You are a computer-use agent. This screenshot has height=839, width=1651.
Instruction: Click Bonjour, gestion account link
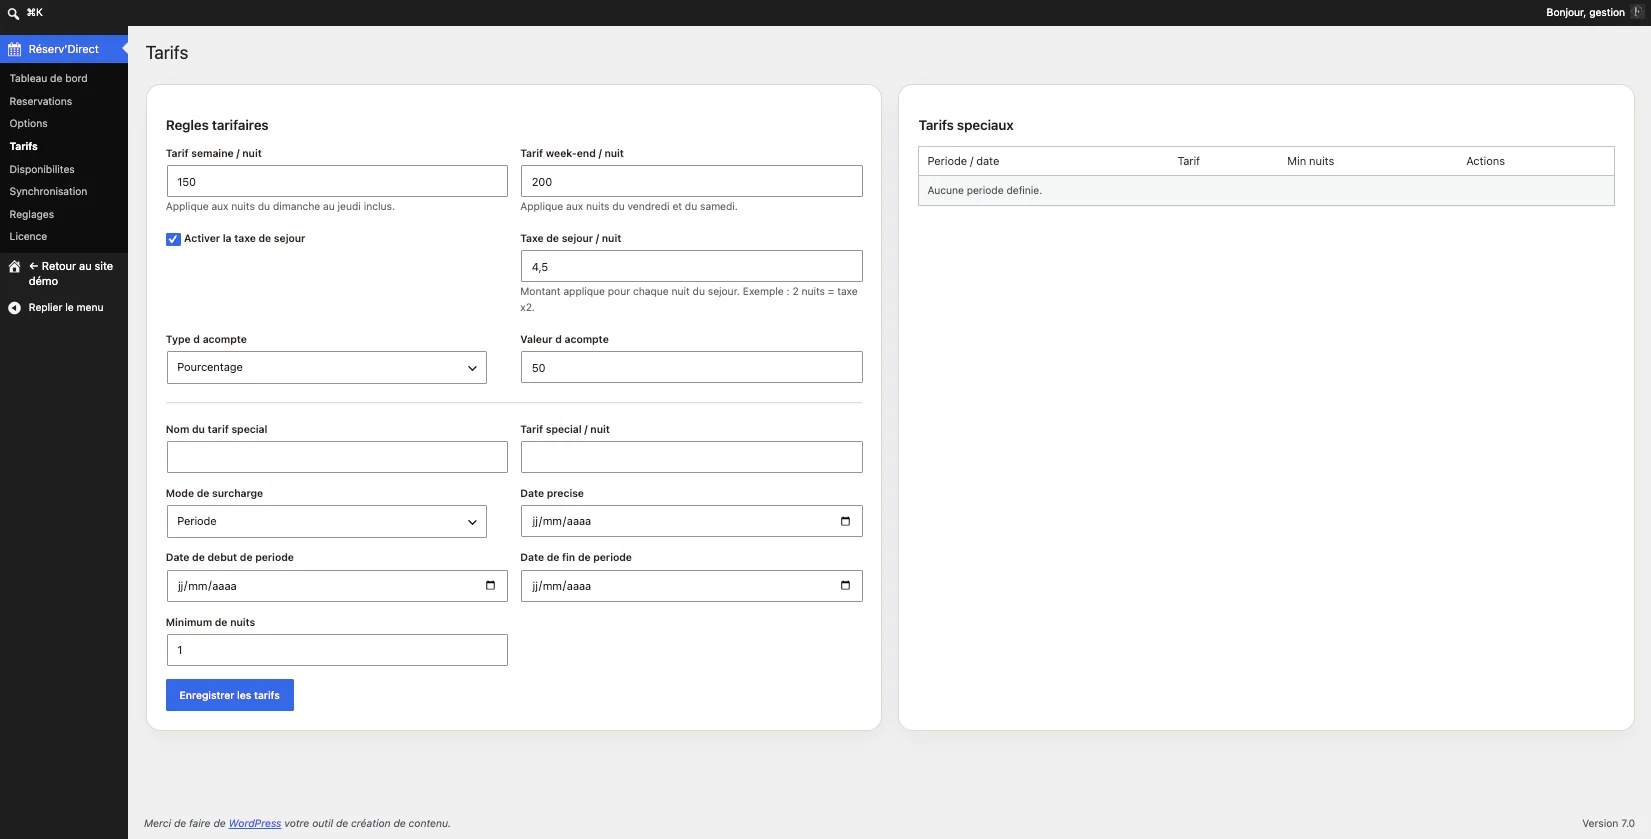pos(1585,13)
